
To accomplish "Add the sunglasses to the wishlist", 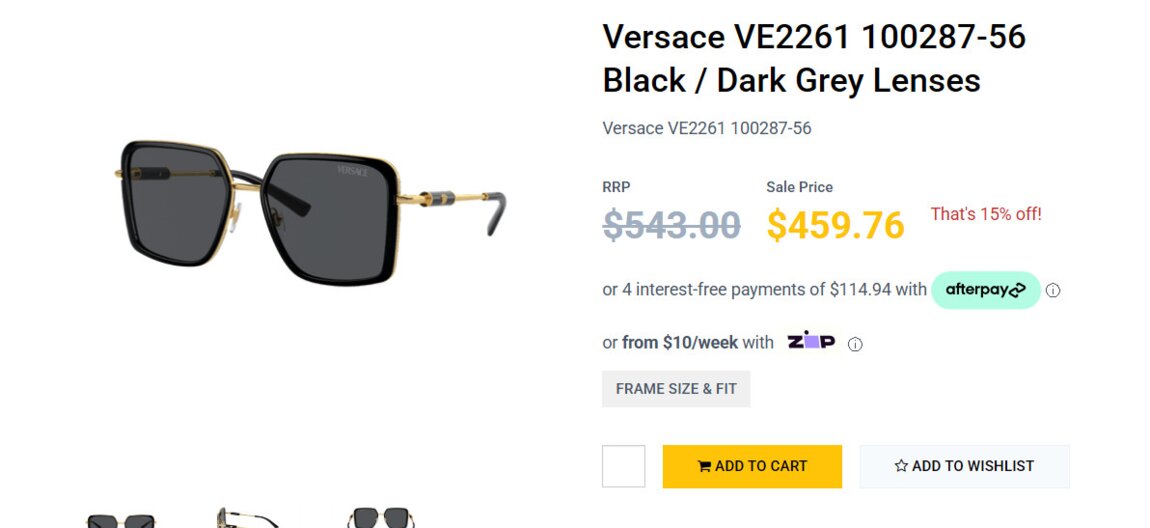I will point(964,466).
